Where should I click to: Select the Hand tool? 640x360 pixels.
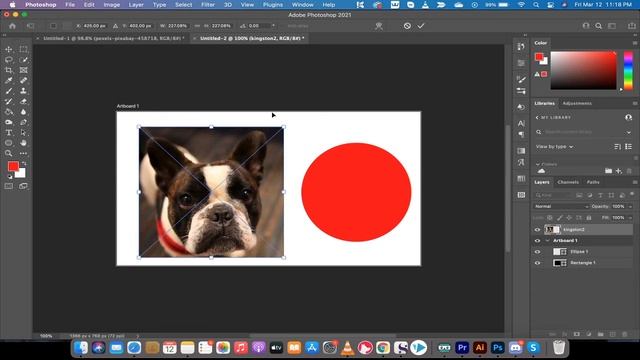[23, 143]
